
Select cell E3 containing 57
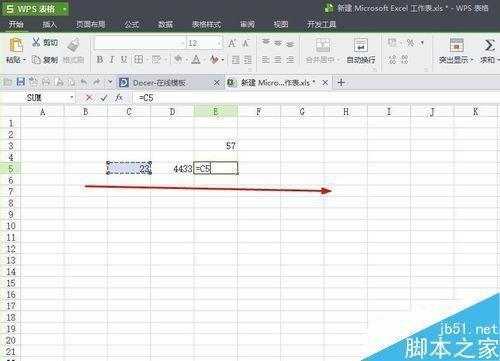click(216, 146)
